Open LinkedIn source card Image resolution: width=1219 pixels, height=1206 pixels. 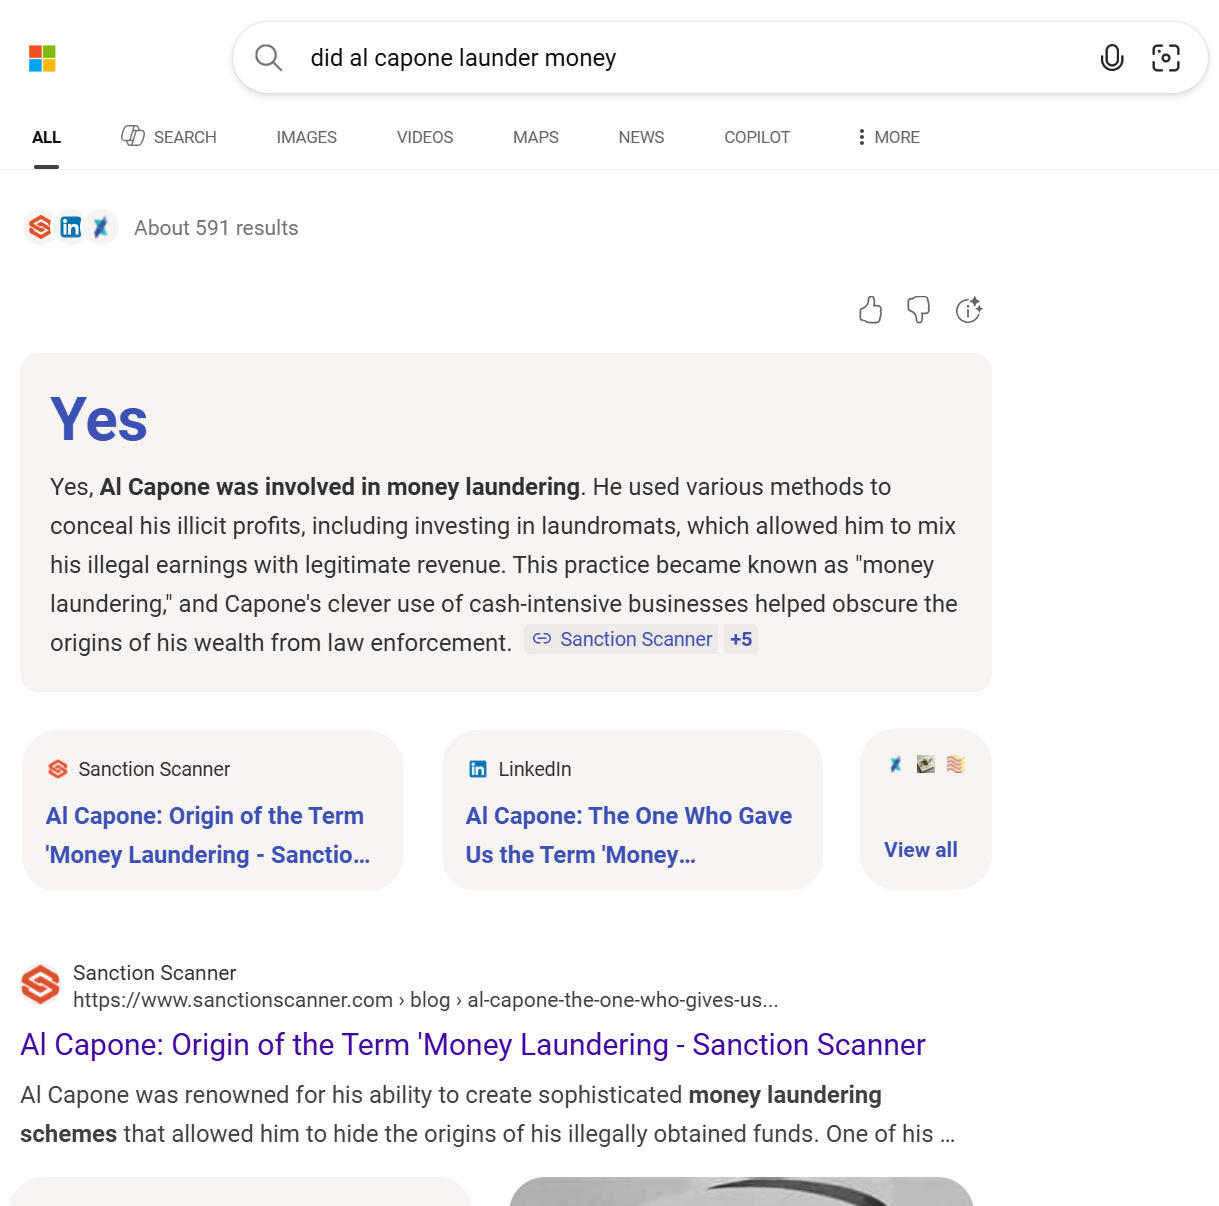click(632, 810)
